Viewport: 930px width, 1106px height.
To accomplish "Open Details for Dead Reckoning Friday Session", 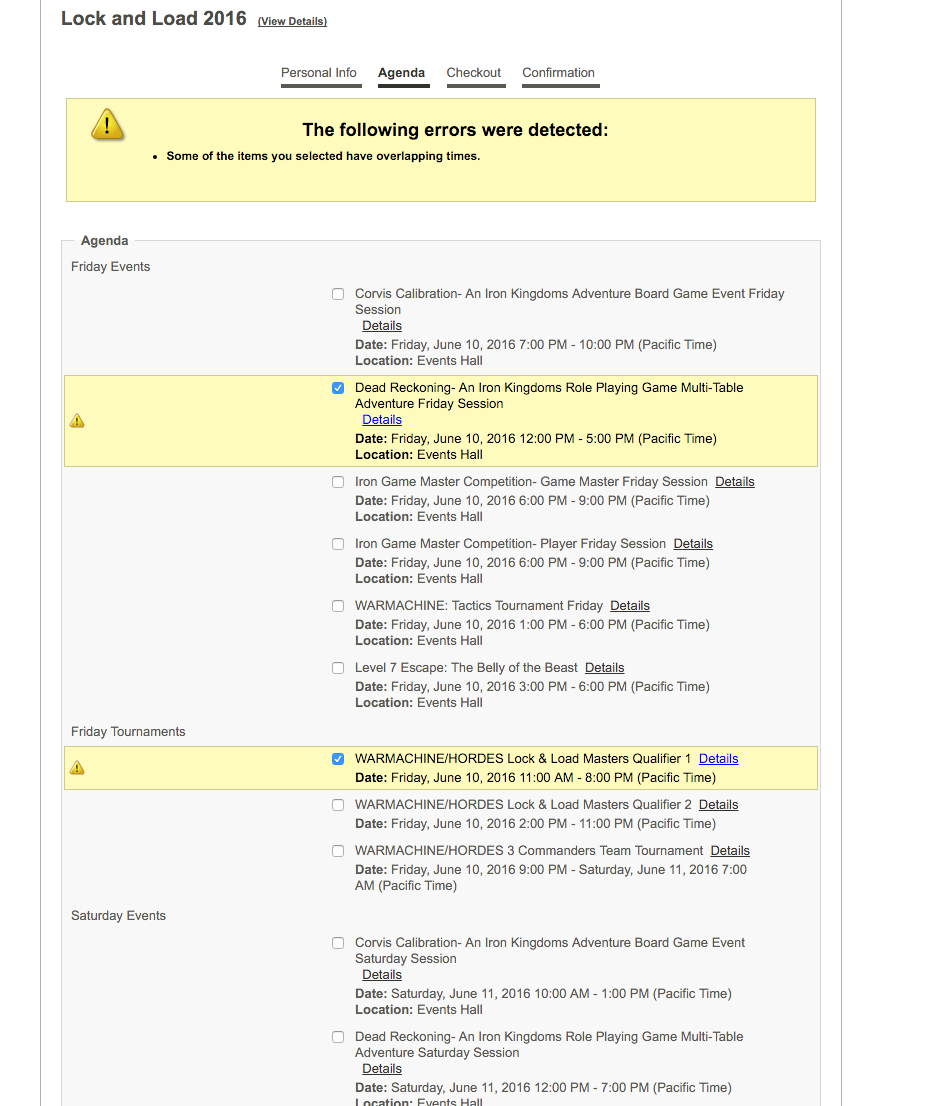I will 382,420.
